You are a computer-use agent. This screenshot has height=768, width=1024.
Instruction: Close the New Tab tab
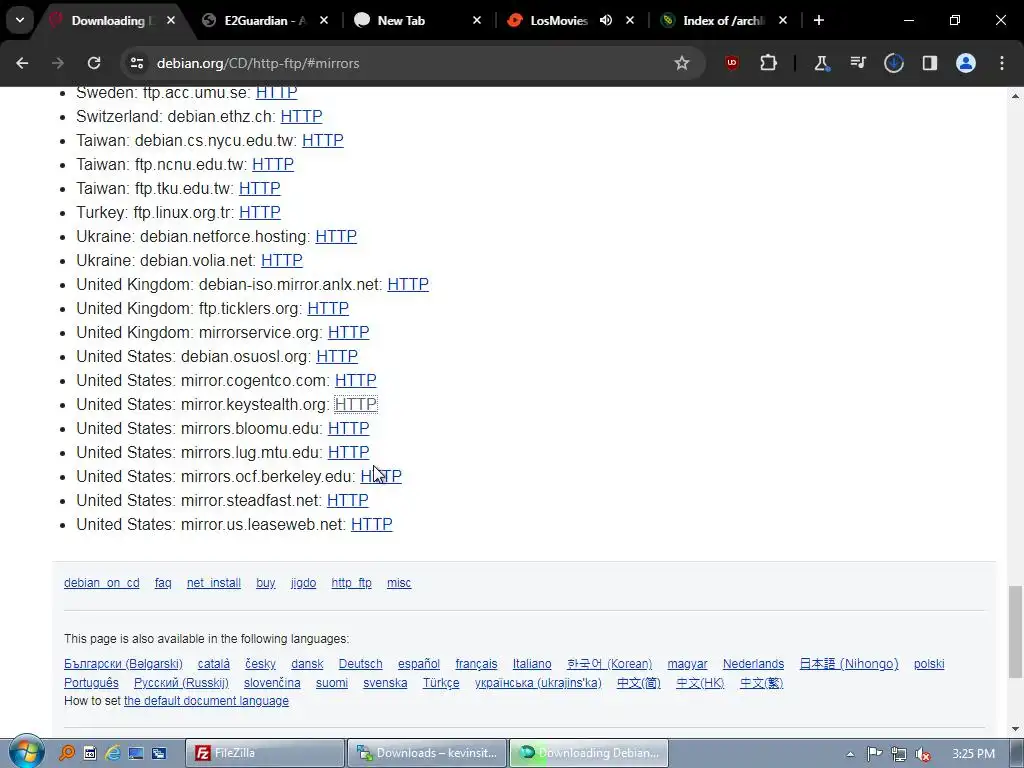(x=477, y=20)
